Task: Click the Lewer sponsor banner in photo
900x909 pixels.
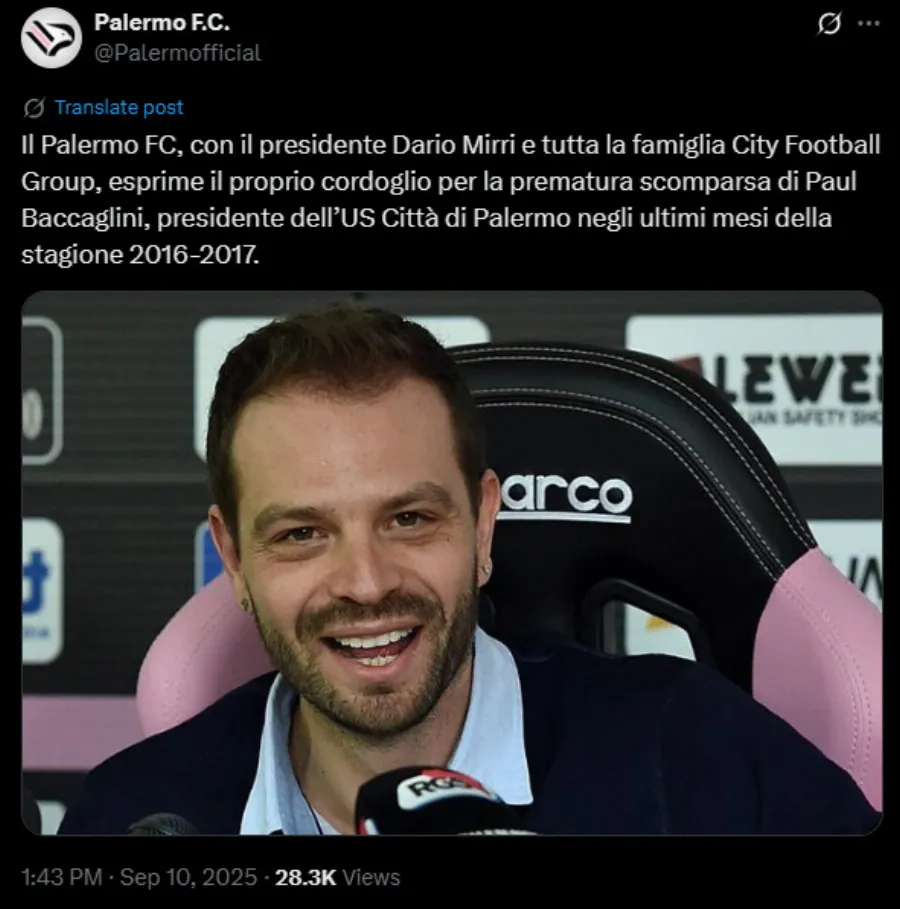Action: pos(754,388)
